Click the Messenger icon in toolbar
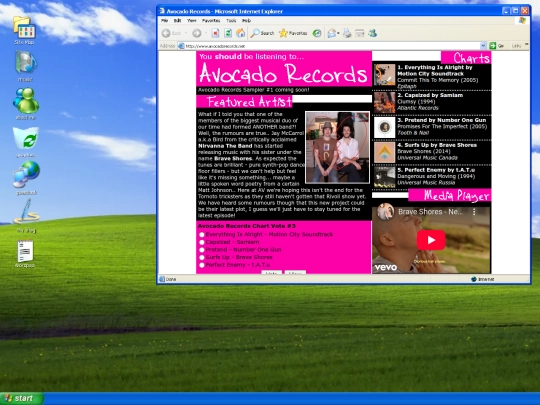The image size is (540, 405). 372,33
